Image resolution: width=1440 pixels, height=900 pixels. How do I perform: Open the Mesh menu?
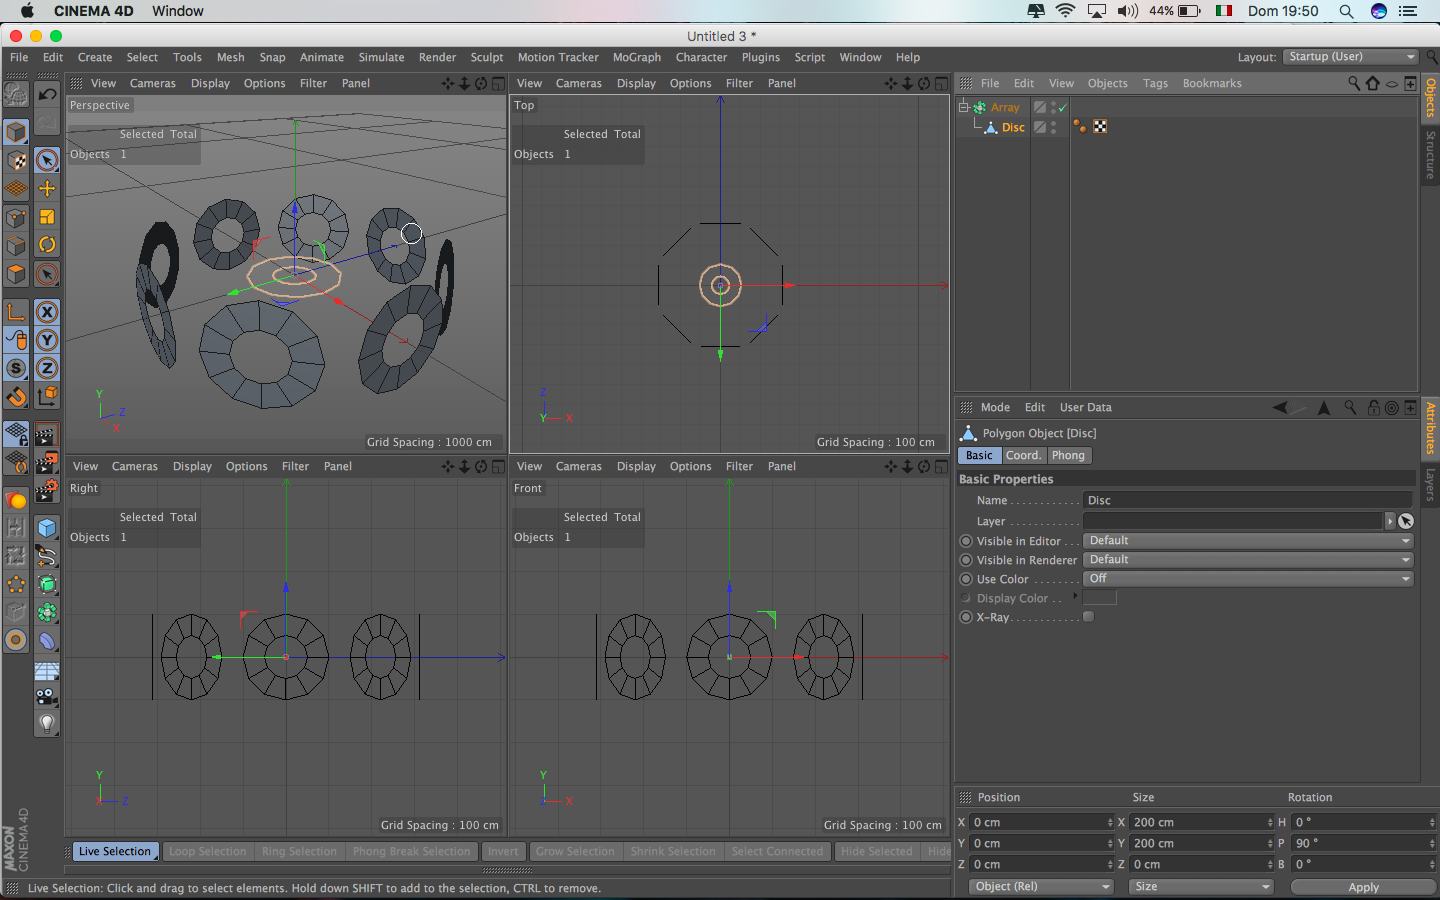[230, 57]
